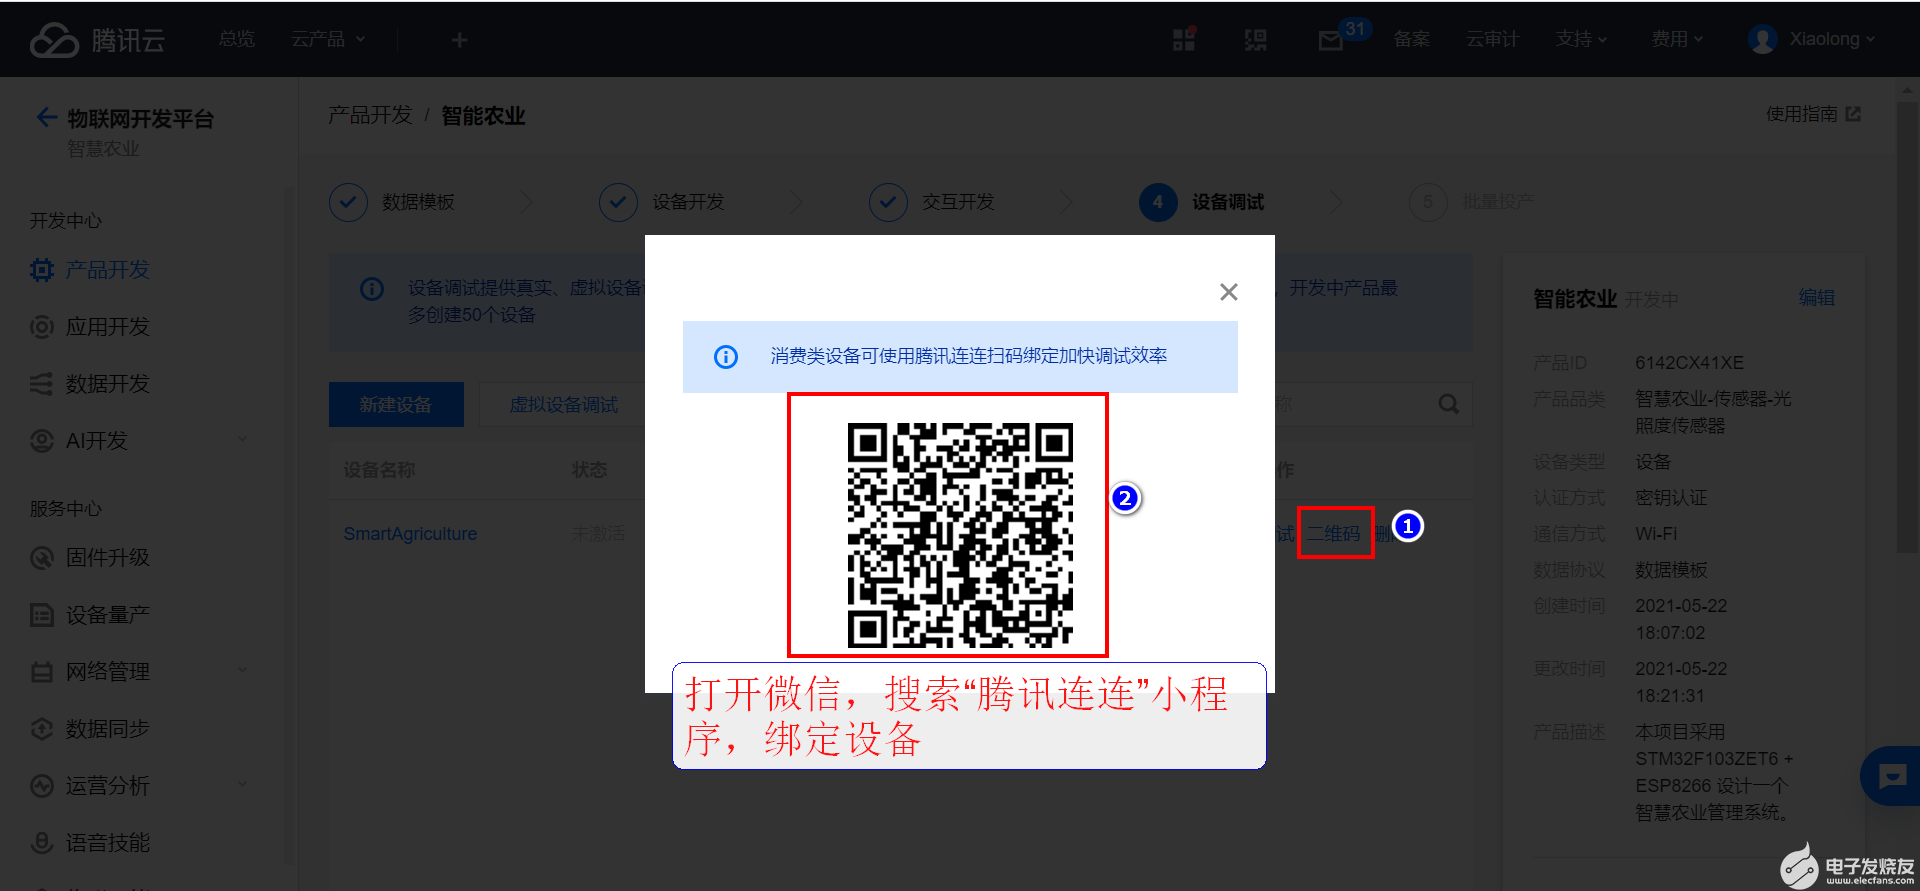The width and height of the screenshot is (1920, 891).
Task: Click the 网络管理 sidebar icon
Action: pyautogui.click(x=42, y=672)
